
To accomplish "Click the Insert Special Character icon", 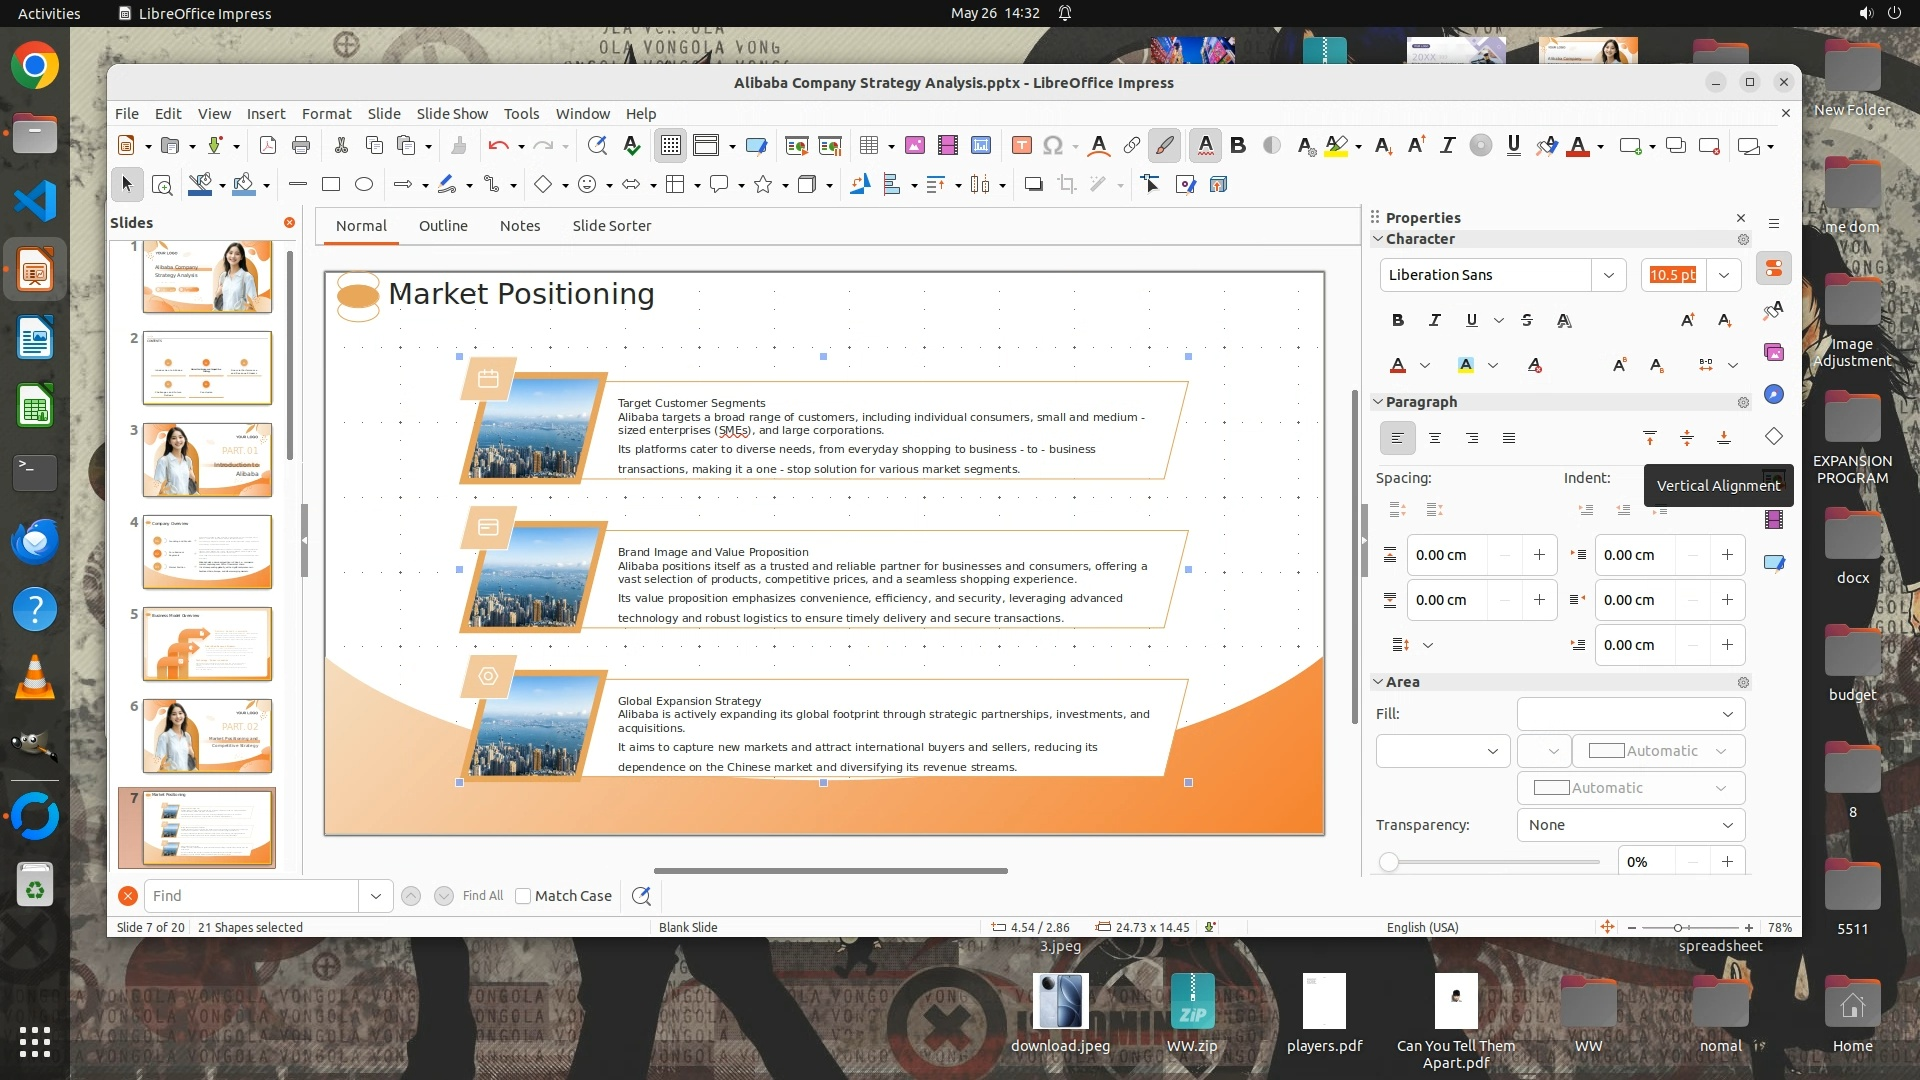I will pyautogui.click(x=1052, y=146).
